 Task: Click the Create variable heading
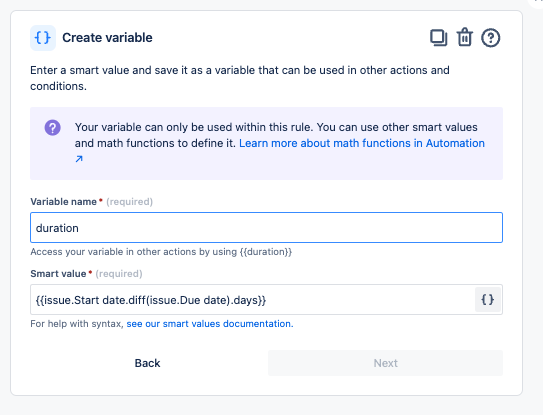pyautogui.click(x=107, y=38)
